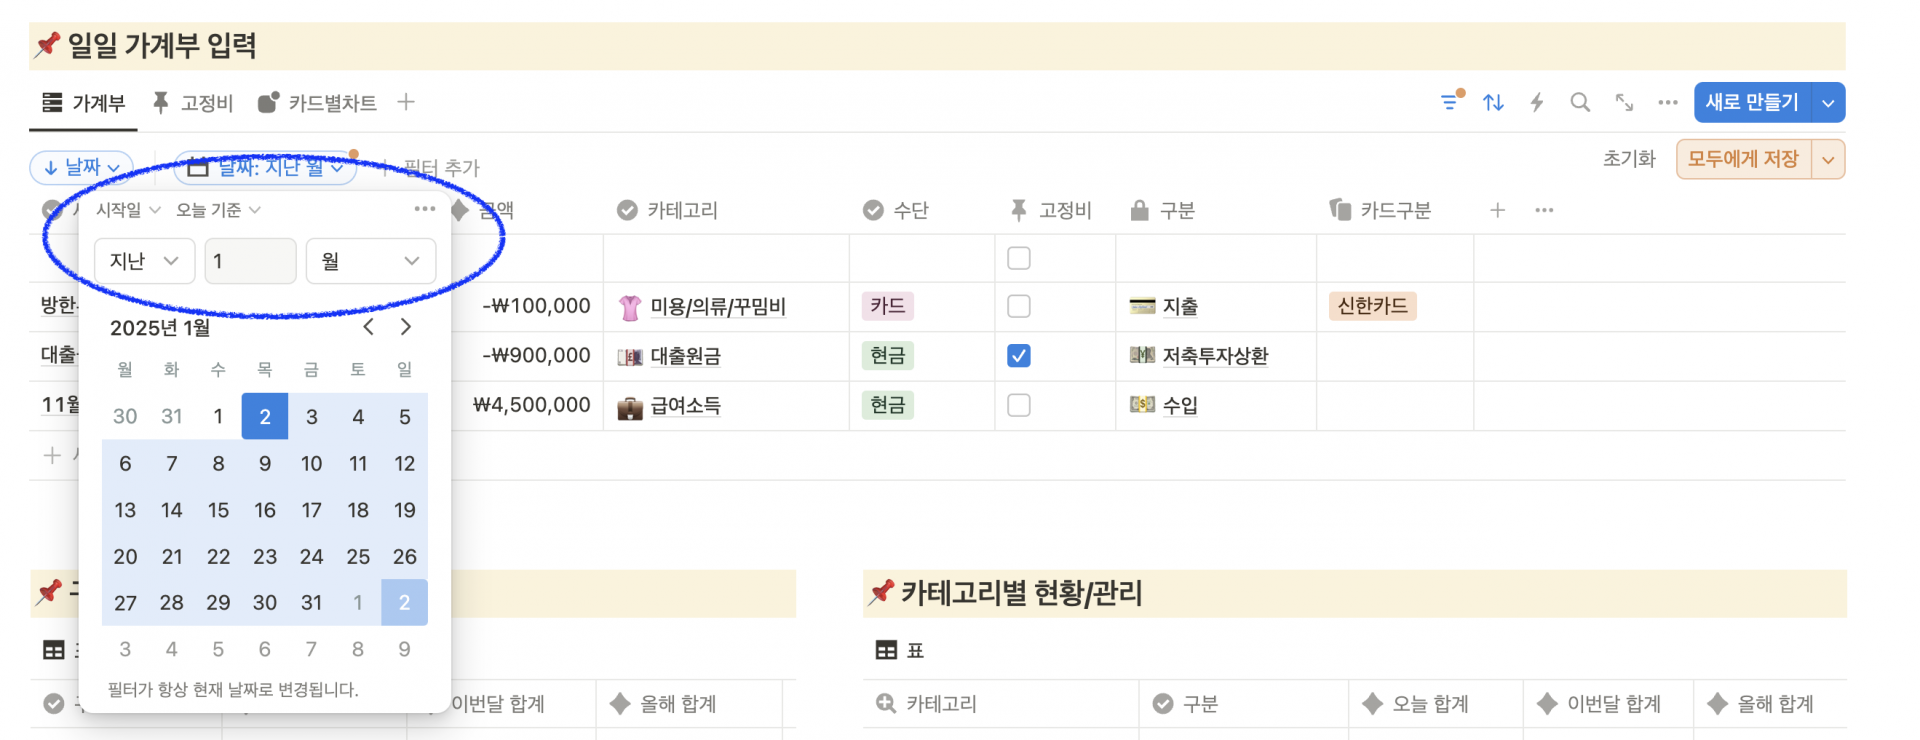
Task: Toggle the 고정비 checkbox on the 미용/의류/꾸밈비 row
Action: 1018,306
